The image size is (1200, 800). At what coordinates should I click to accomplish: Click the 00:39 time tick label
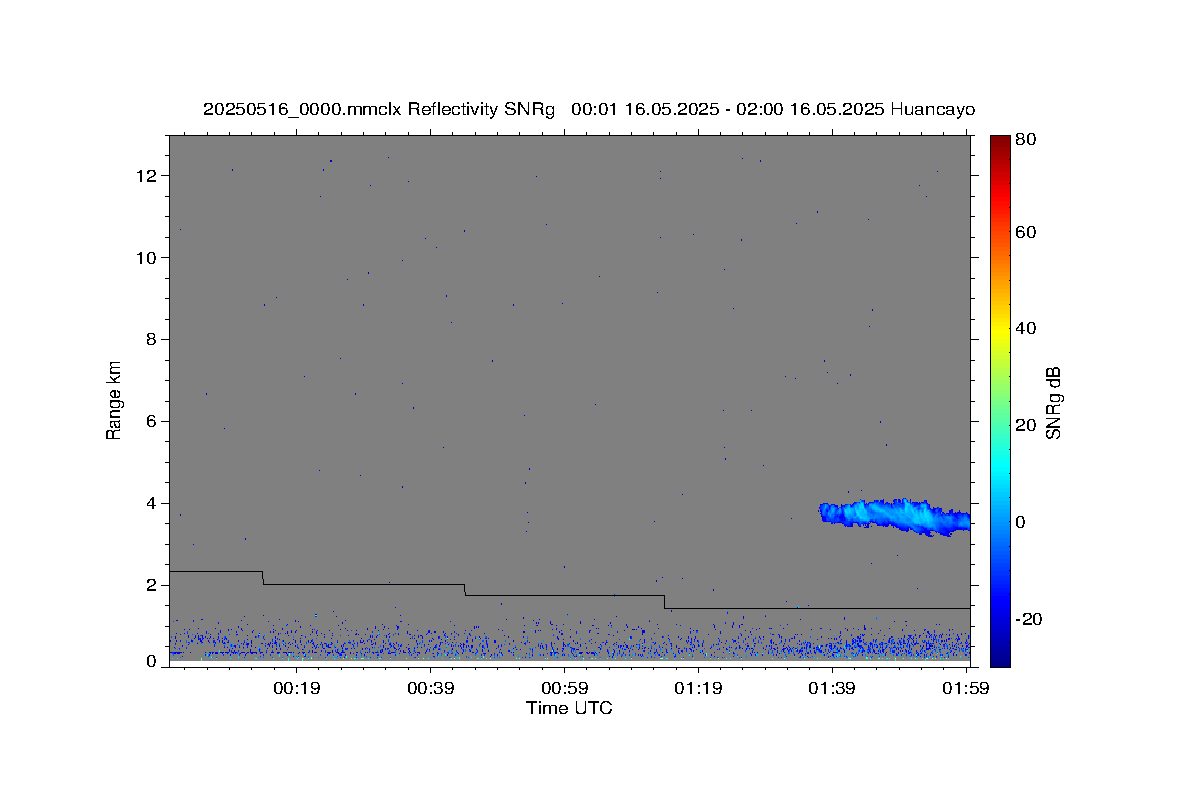pyautogui.click(x=430, y=688)
